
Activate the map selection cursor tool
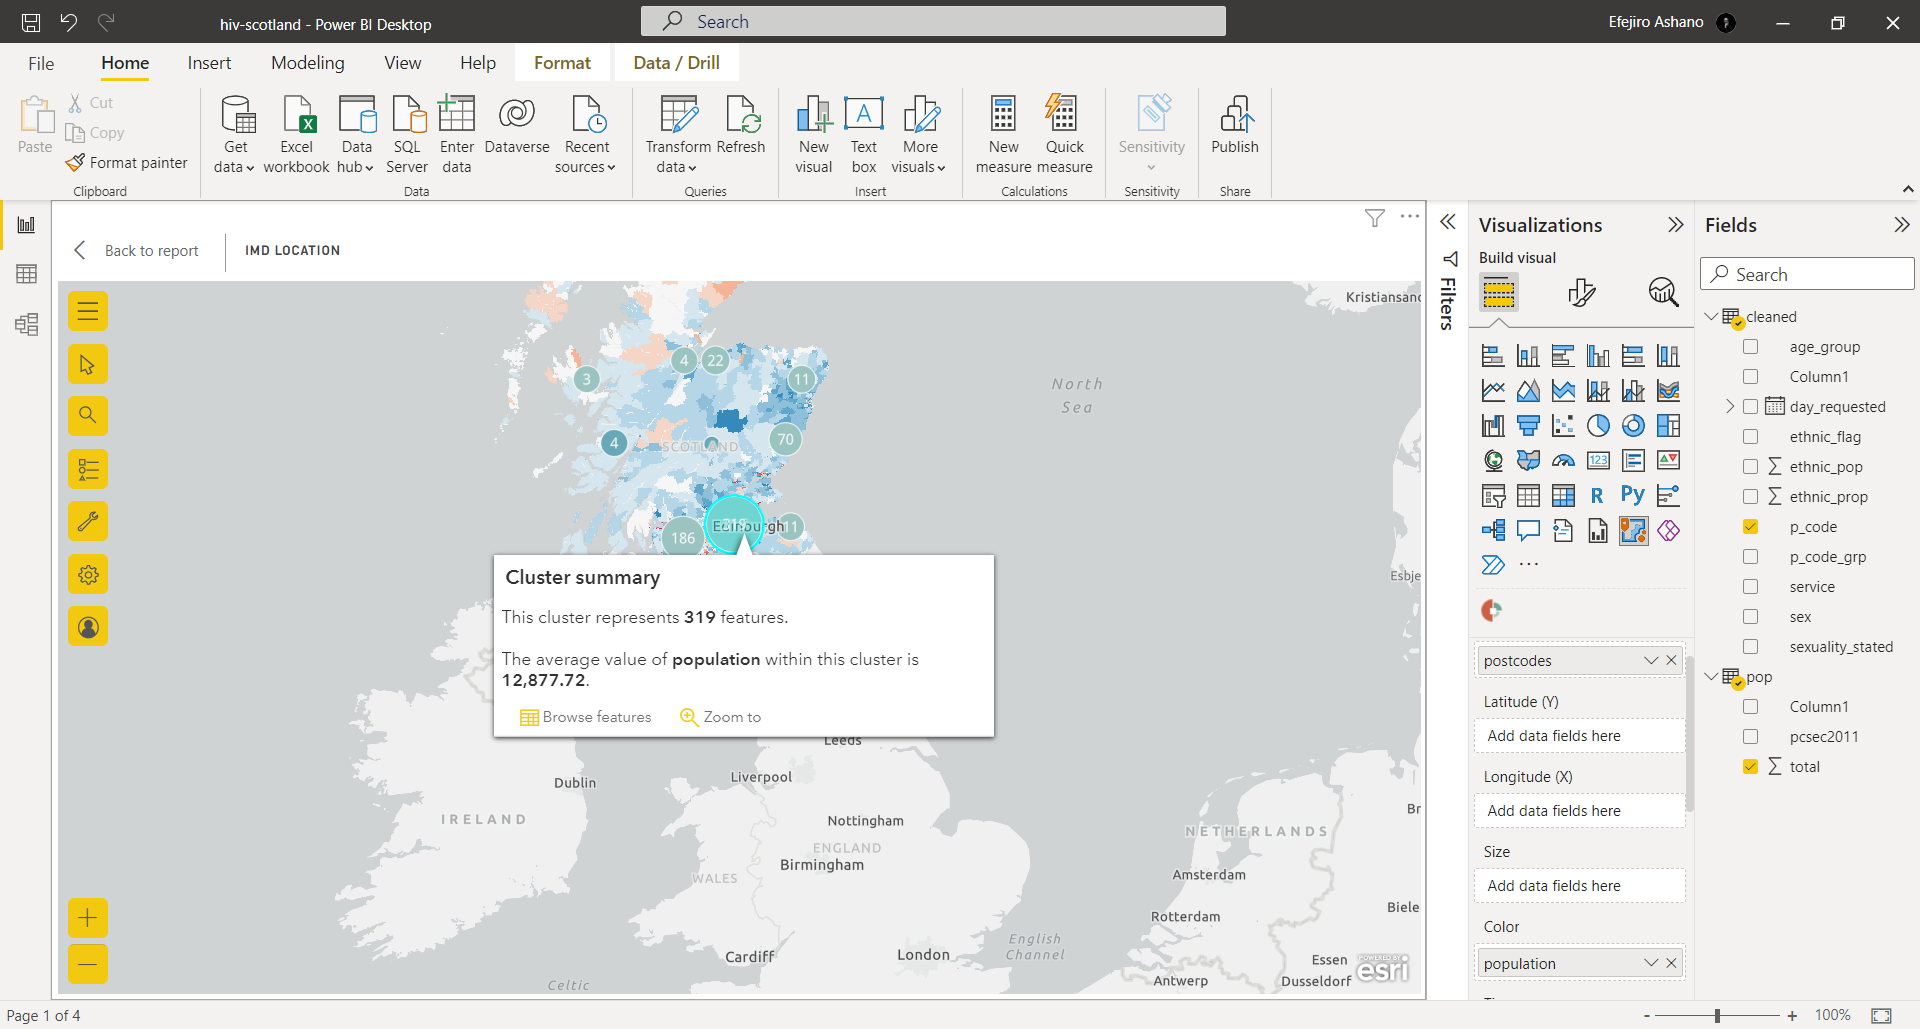tap(88, 364)
